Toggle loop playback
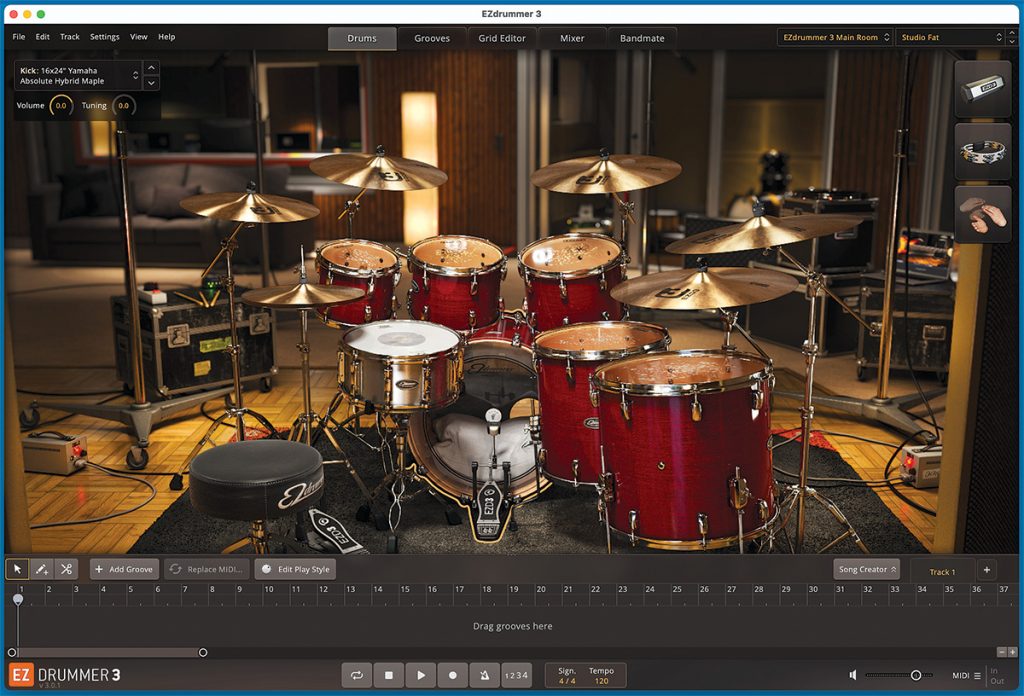The width and height of the screenshot is (1024, 696). (357, 675)
